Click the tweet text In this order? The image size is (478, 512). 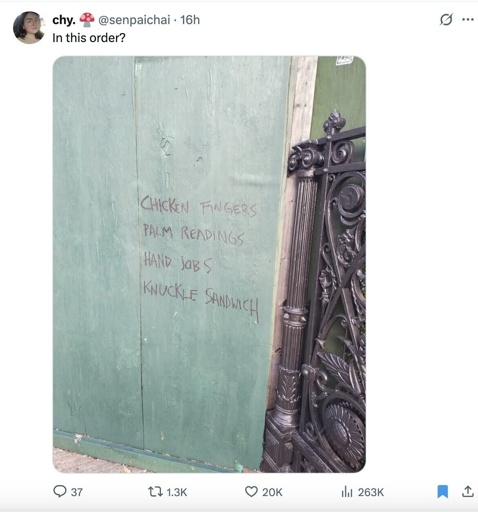pos(89,38)
